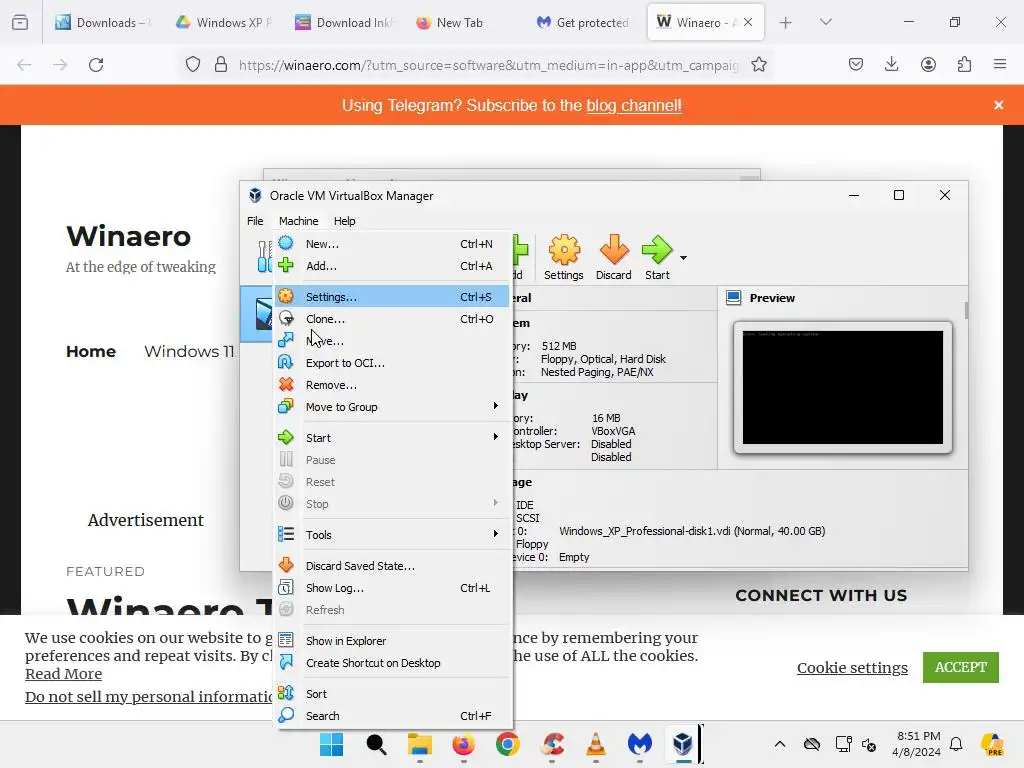Open Firefox extensions puzzle icon

coord(964,64)
